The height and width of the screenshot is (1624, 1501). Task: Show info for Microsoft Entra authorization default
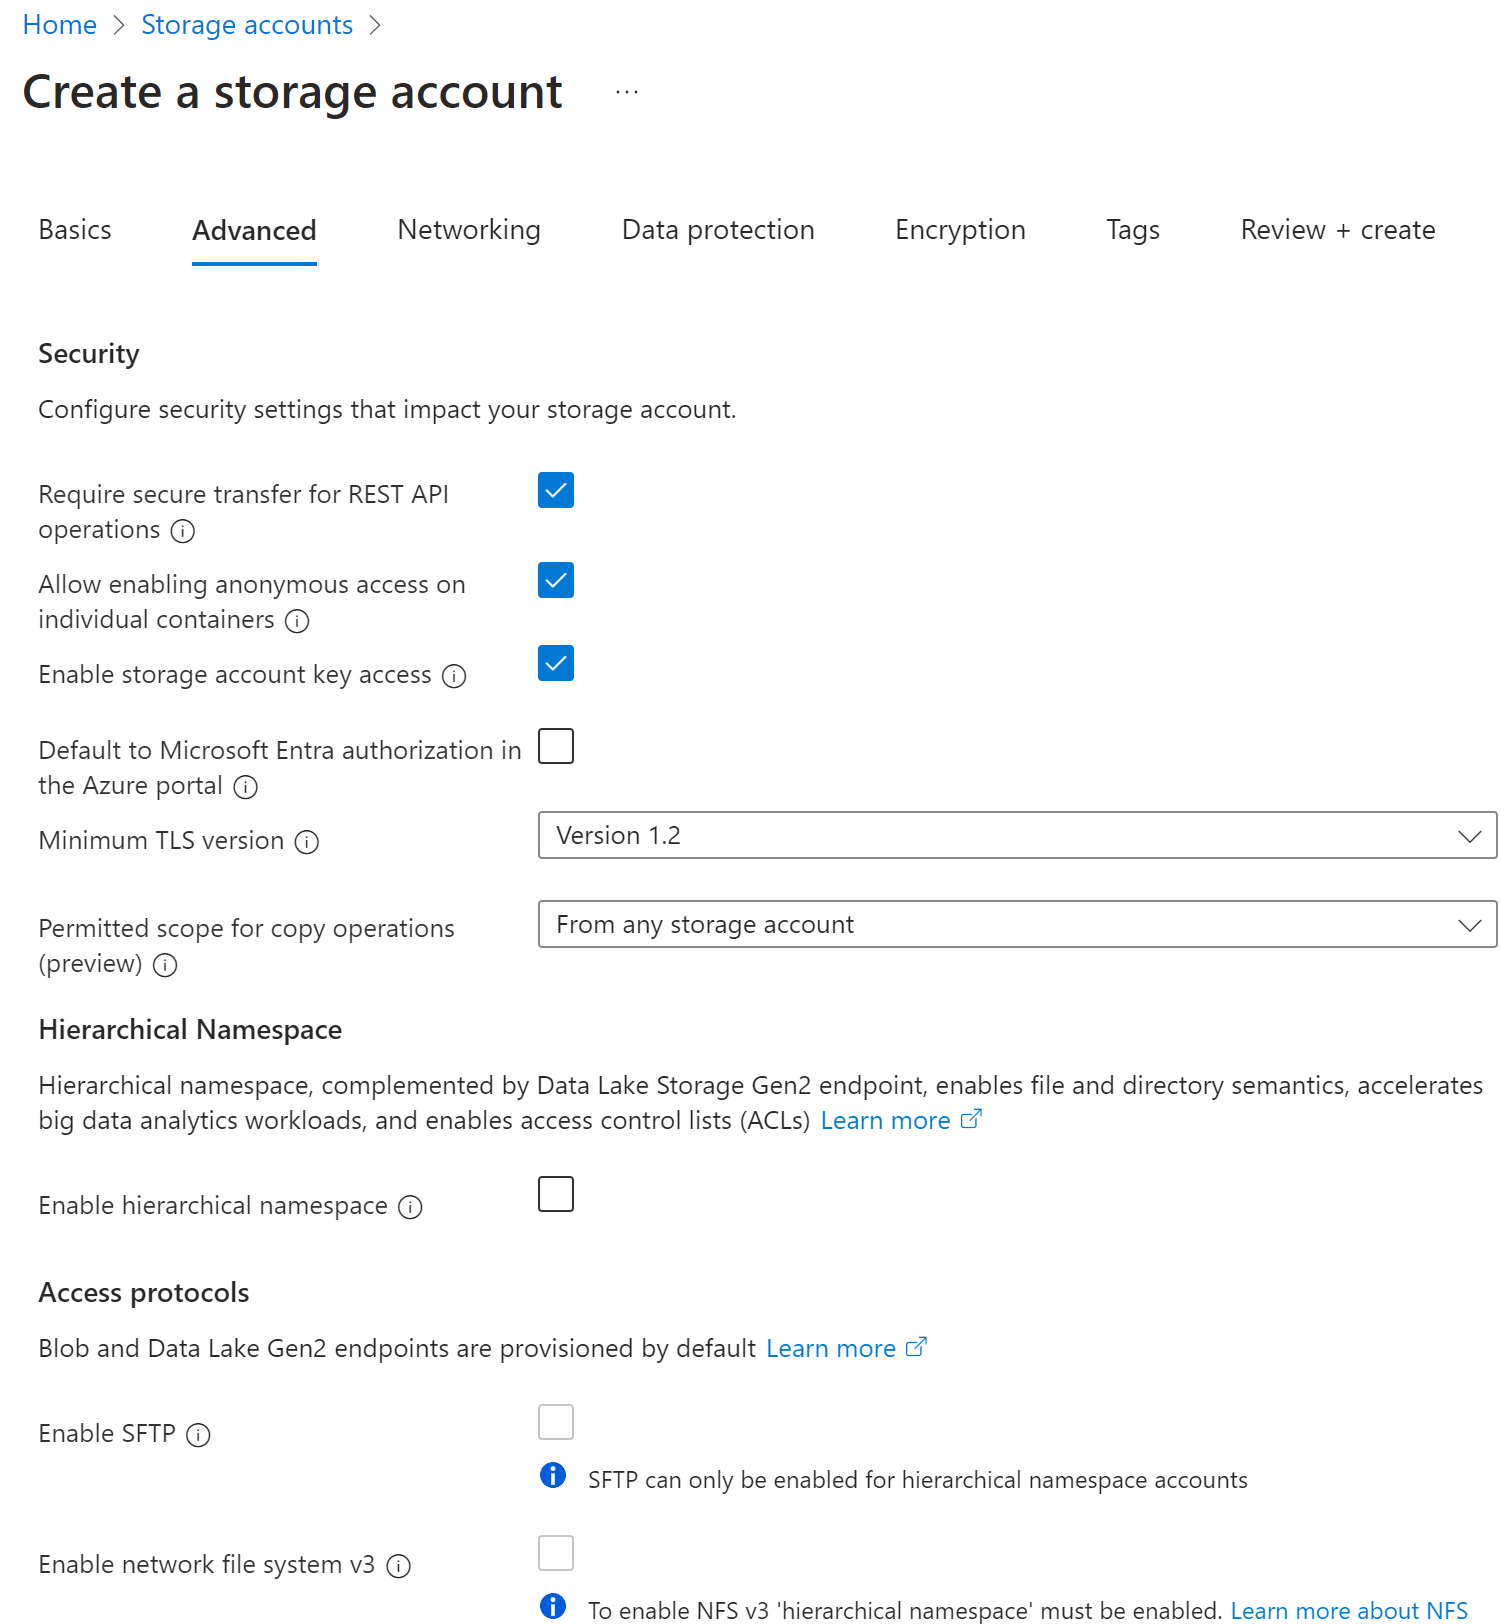(245, 787)
